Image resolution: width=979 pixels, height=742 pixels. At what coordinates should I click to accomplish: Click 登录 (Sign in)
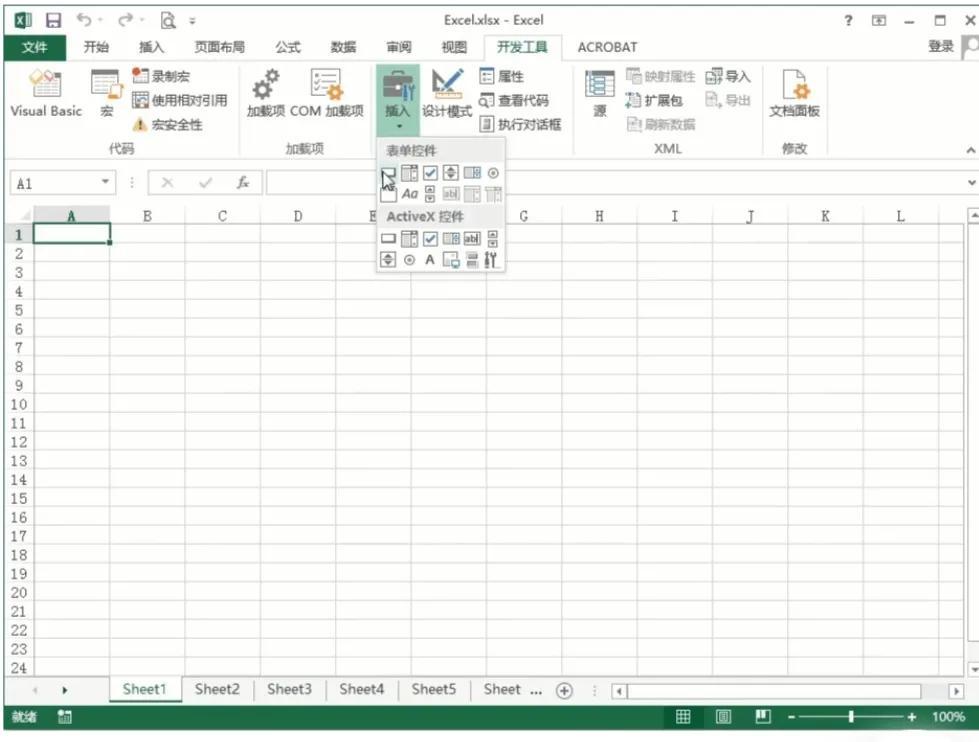pos(941,46)
